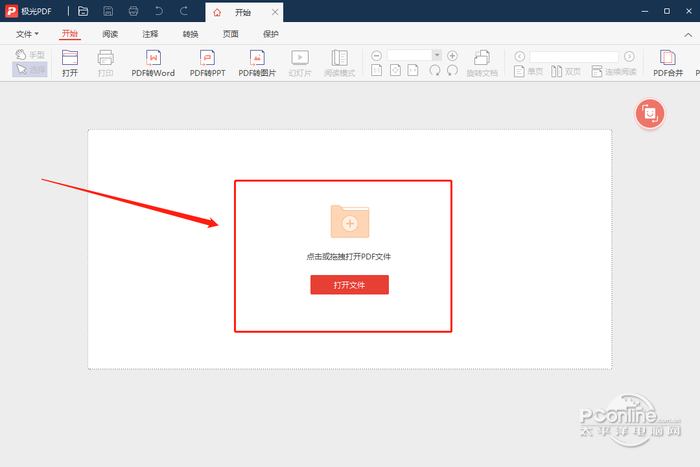Viewport: 700px width, 467px height.
Task: Select the 选择 selection tool
Action: (30, 69)
